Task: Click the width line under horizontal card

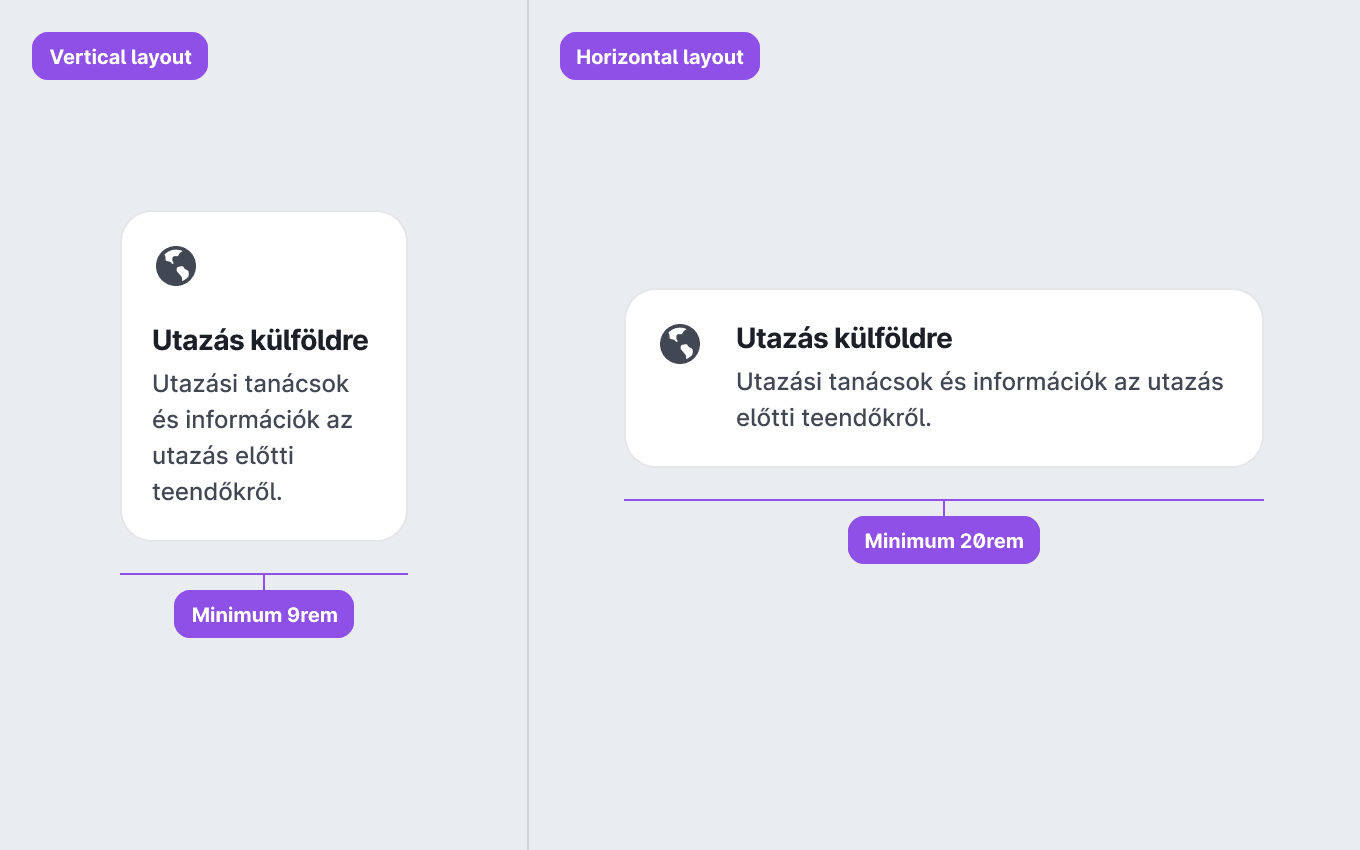Action: point(944,500)
